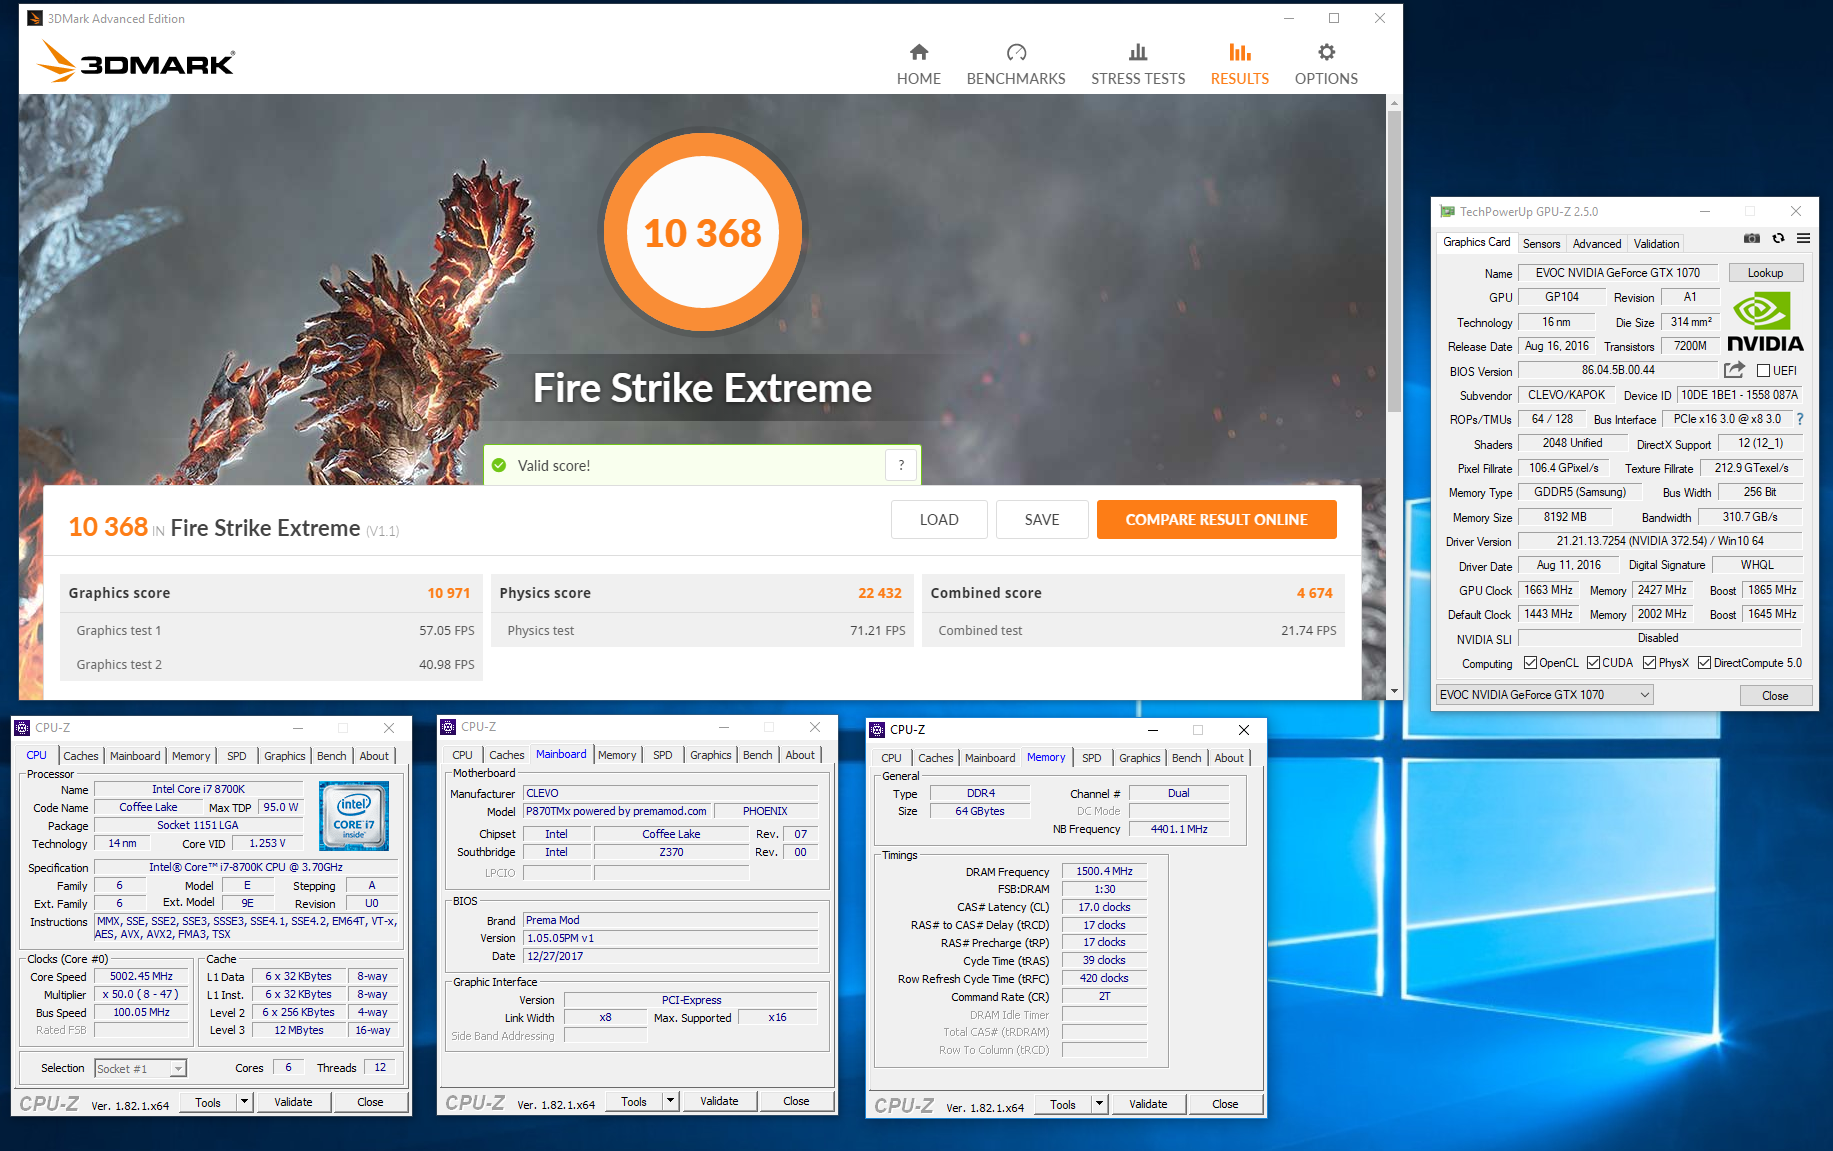The width and height of the screenshot is (1833, 1151).
Task: Open Caches tab in the CPU-Z processor window
Action: pyautogui.click(x=81, y=756)
